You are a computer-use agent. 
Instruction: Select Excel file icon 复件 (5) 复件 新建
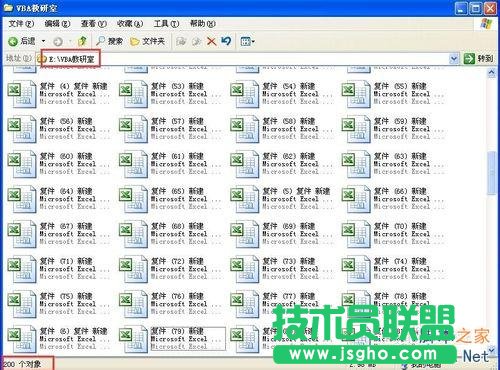[x=245, y=199]
